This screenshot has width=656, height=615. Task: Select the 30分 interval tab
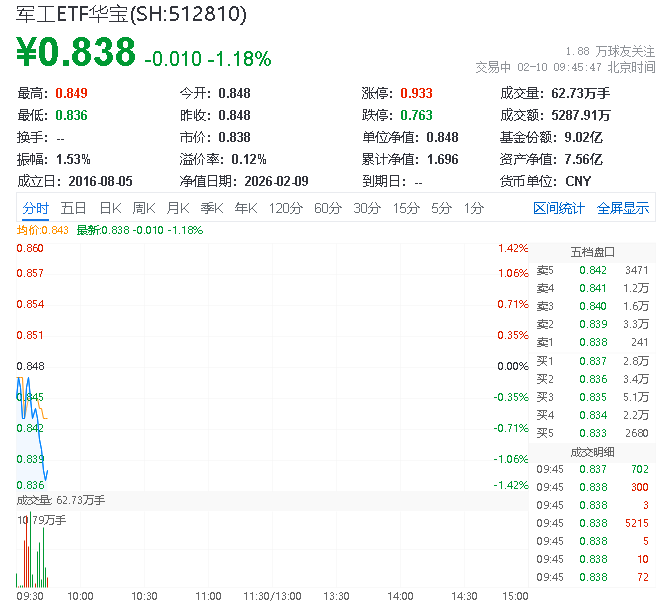coord(366,208)
